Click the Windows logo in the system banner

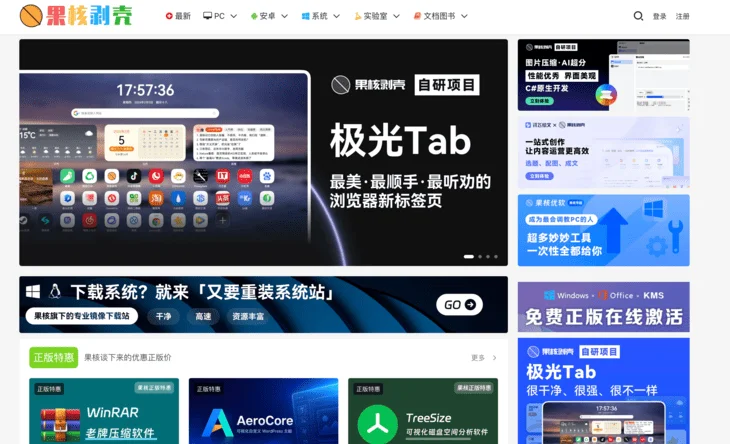(33, 292)
